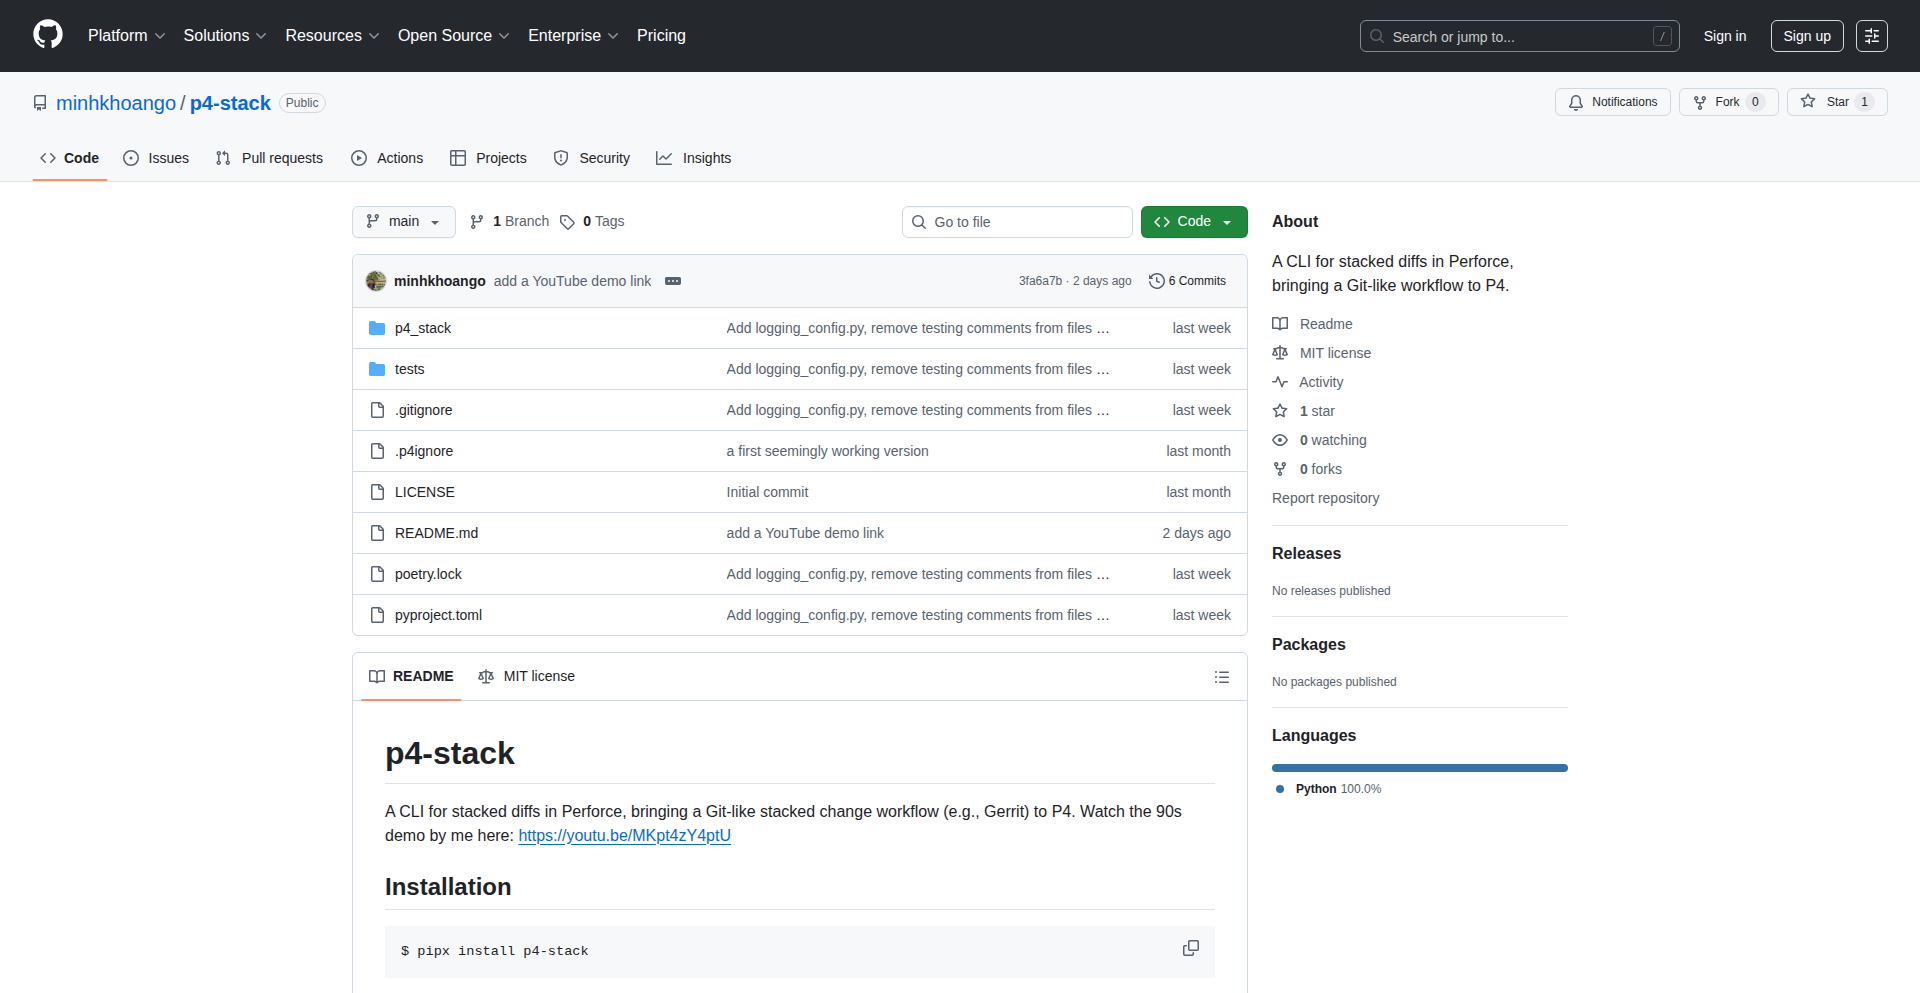The image size is (1920, 993).
Task: Expand the green Code dropdown
Action: (1227, 221)
